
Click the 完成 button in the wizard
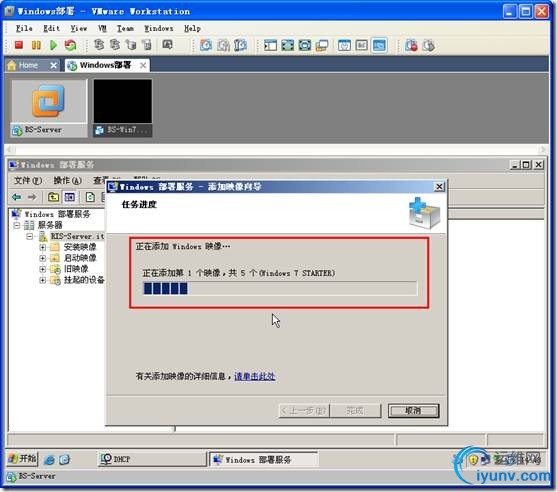click(355, 411)
